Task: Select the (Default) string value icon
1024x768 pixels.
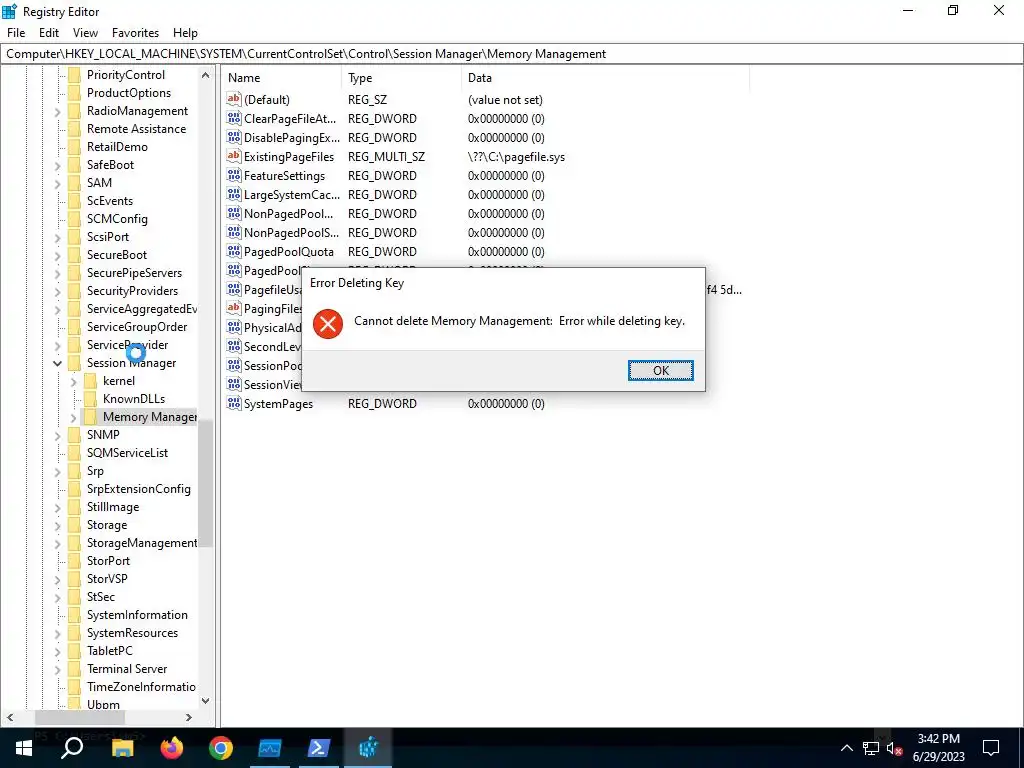Action: [x=234, y=99]
